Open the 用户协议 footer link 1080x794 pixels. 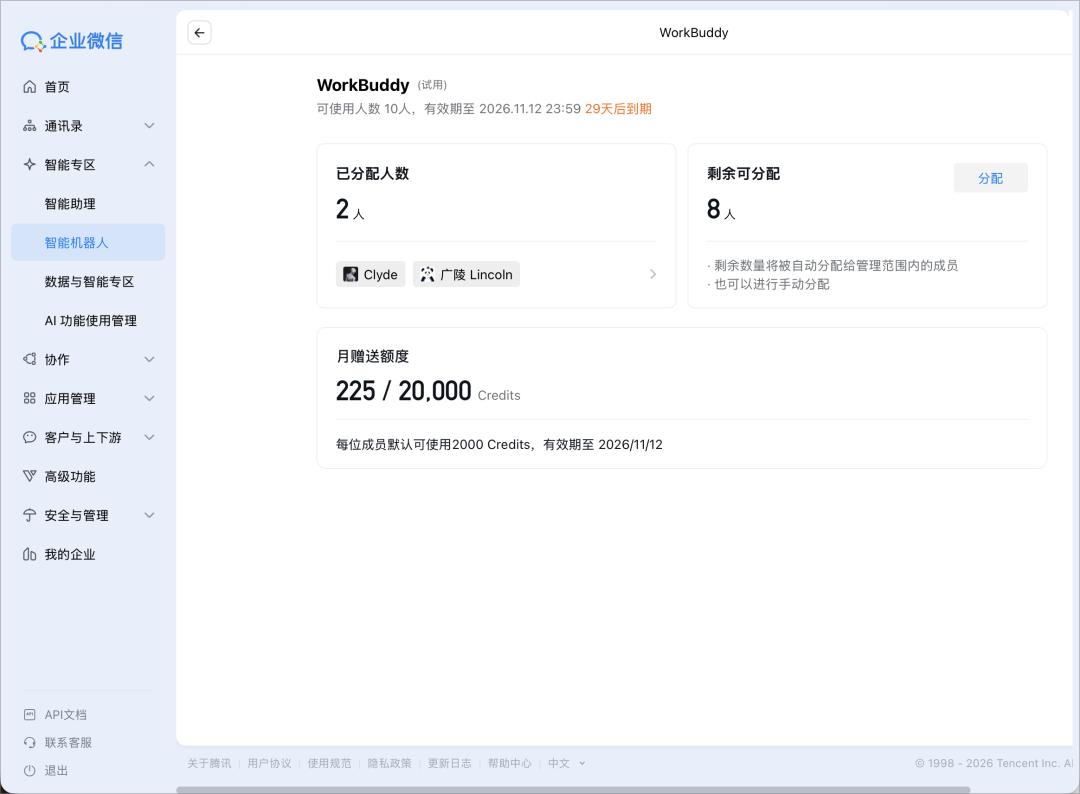coord(269,764)
